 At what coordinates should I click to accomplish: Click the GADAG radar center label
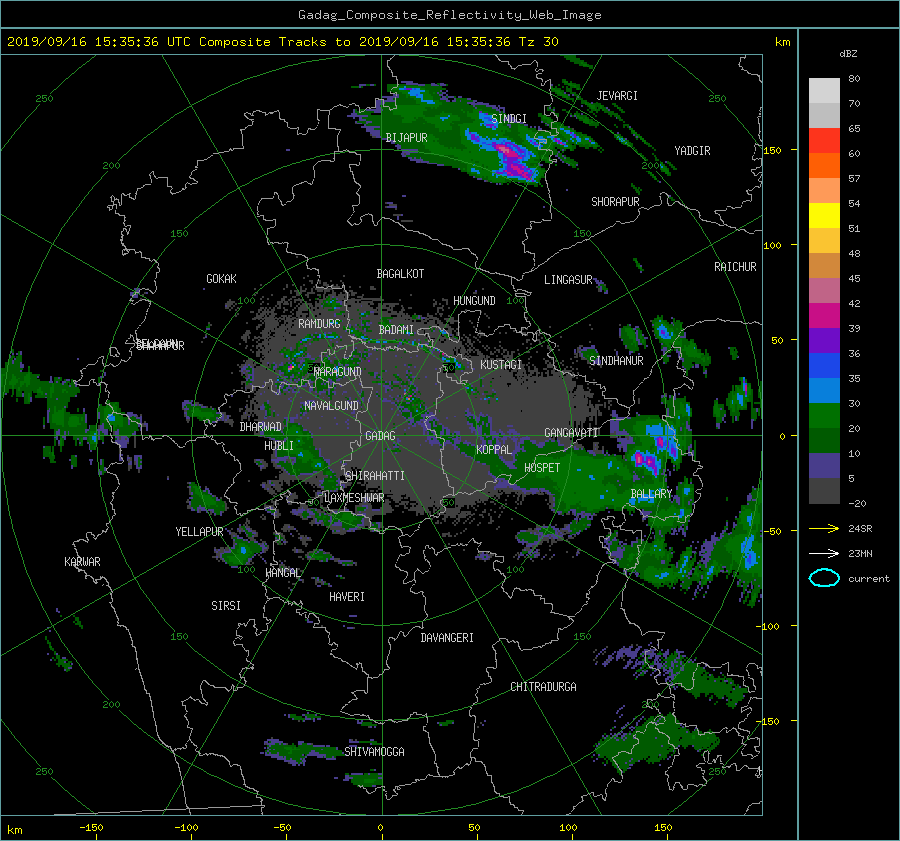[x=381, y=436]
